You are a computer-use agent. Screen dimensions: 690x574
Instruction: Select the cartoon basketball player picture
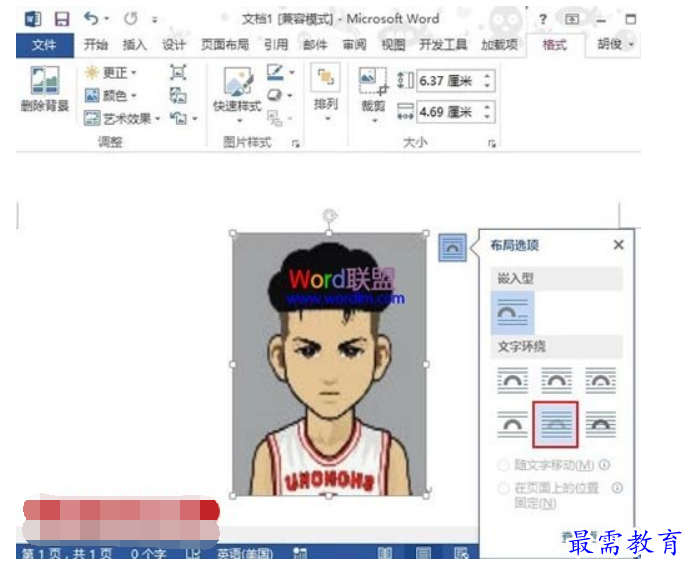click(329, 364)
